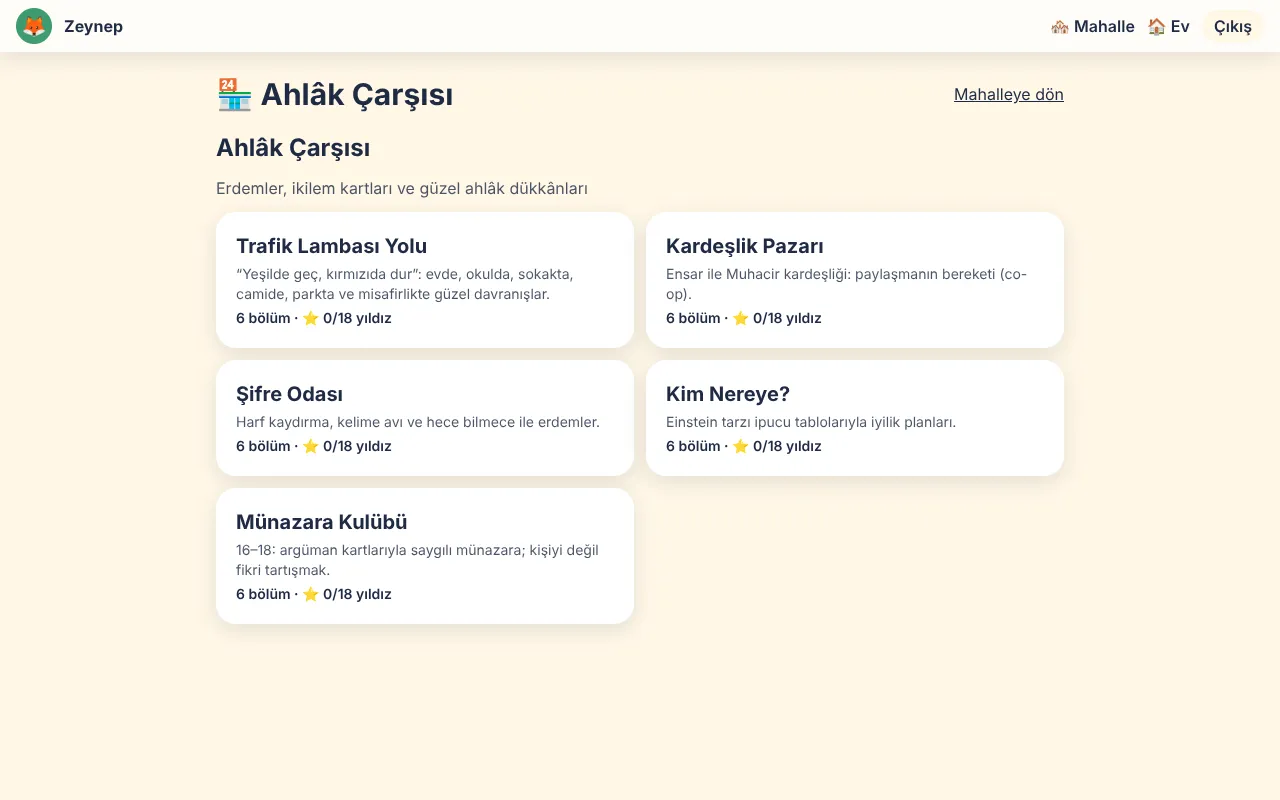1280x800 pixels.
Task: Click the star icon in Kim Nereye? card
Action: click(x=741, y=446)
